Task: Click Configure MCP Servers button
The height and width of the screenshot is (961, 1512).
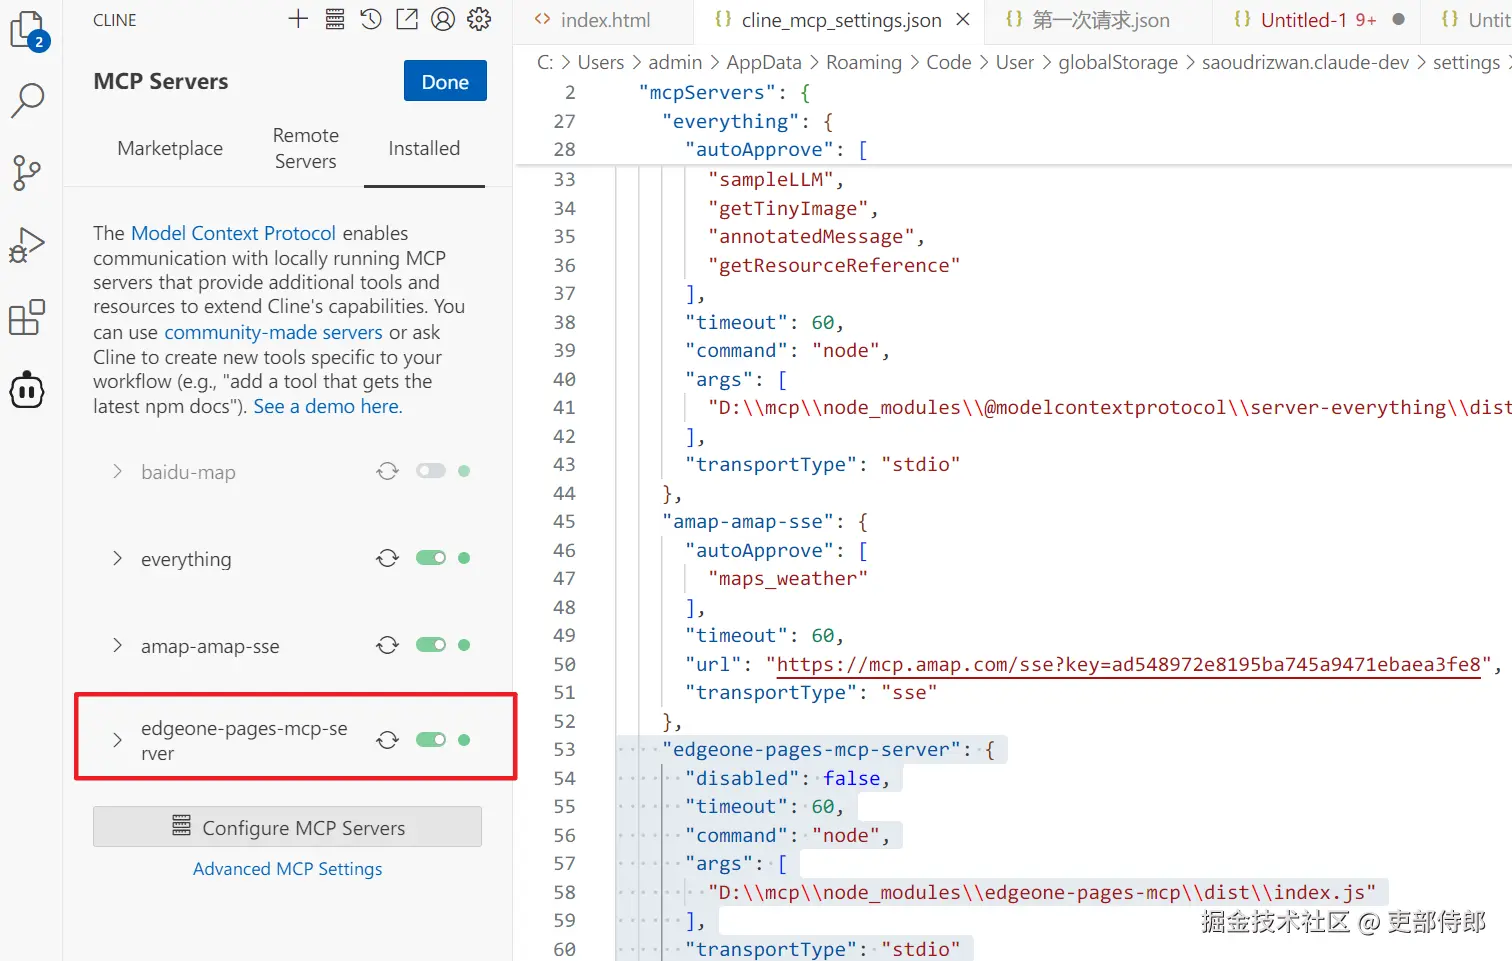Action: click(287, 827)
